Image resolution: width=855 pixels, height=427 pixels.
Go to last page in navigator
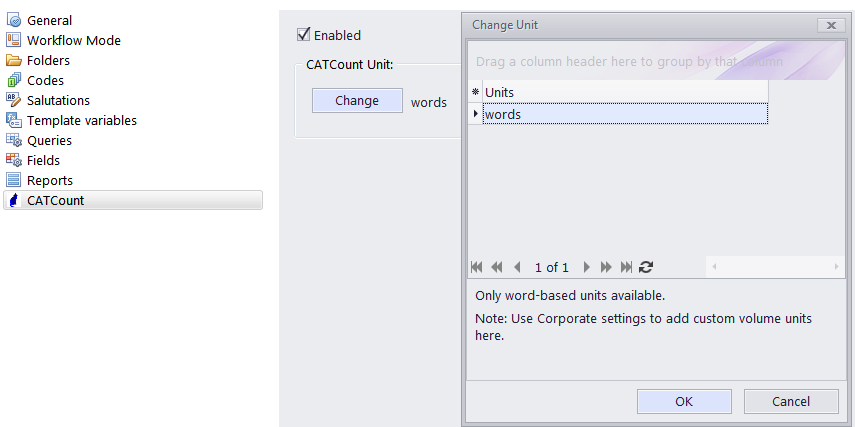coord(627,267)
